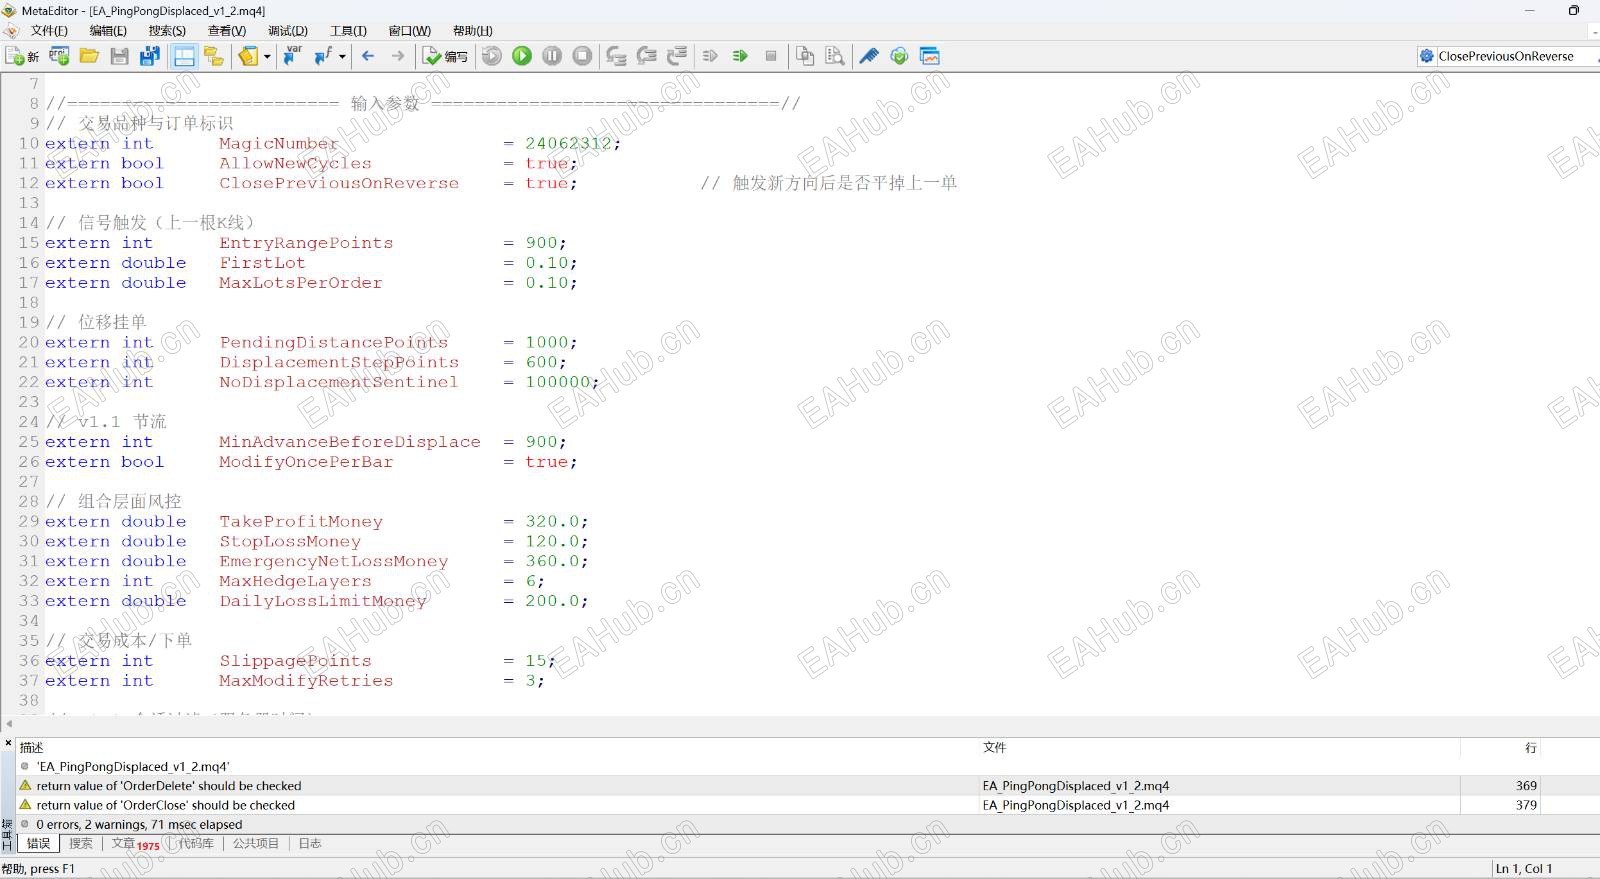Screen dimensions: 1600x879
Task: Click the find in files icon
Action: [835, 56]
